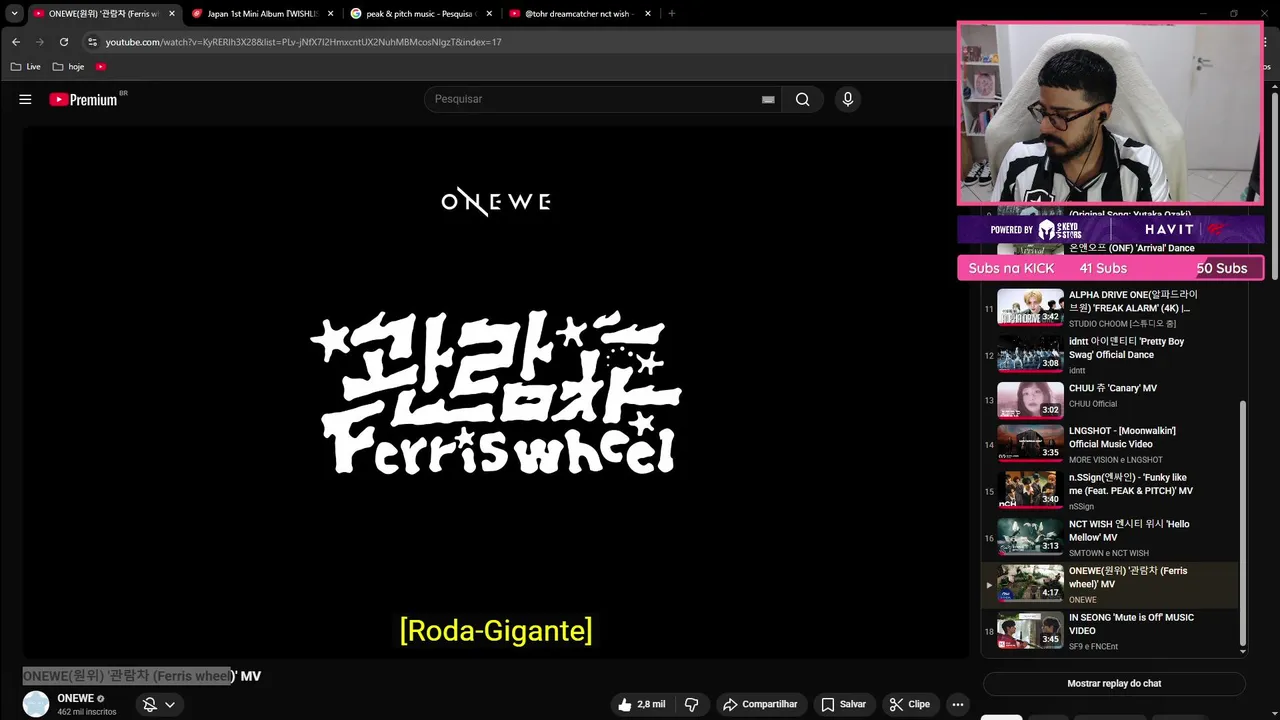This screenshot has height=720, width=1280.
Task: Play n.SSign 'Funky like me' thumbnail
Action: 1031,490
